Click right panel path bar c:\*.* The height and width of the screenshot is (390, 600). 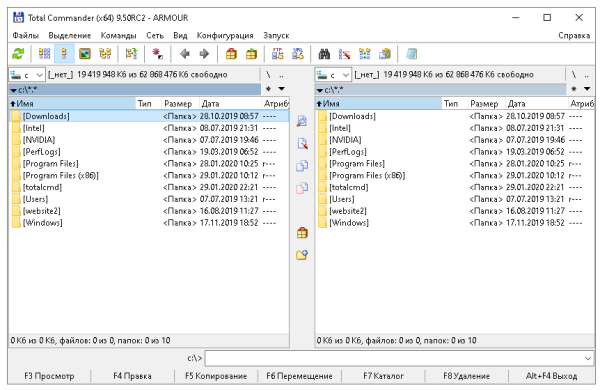tap(441, 90)
